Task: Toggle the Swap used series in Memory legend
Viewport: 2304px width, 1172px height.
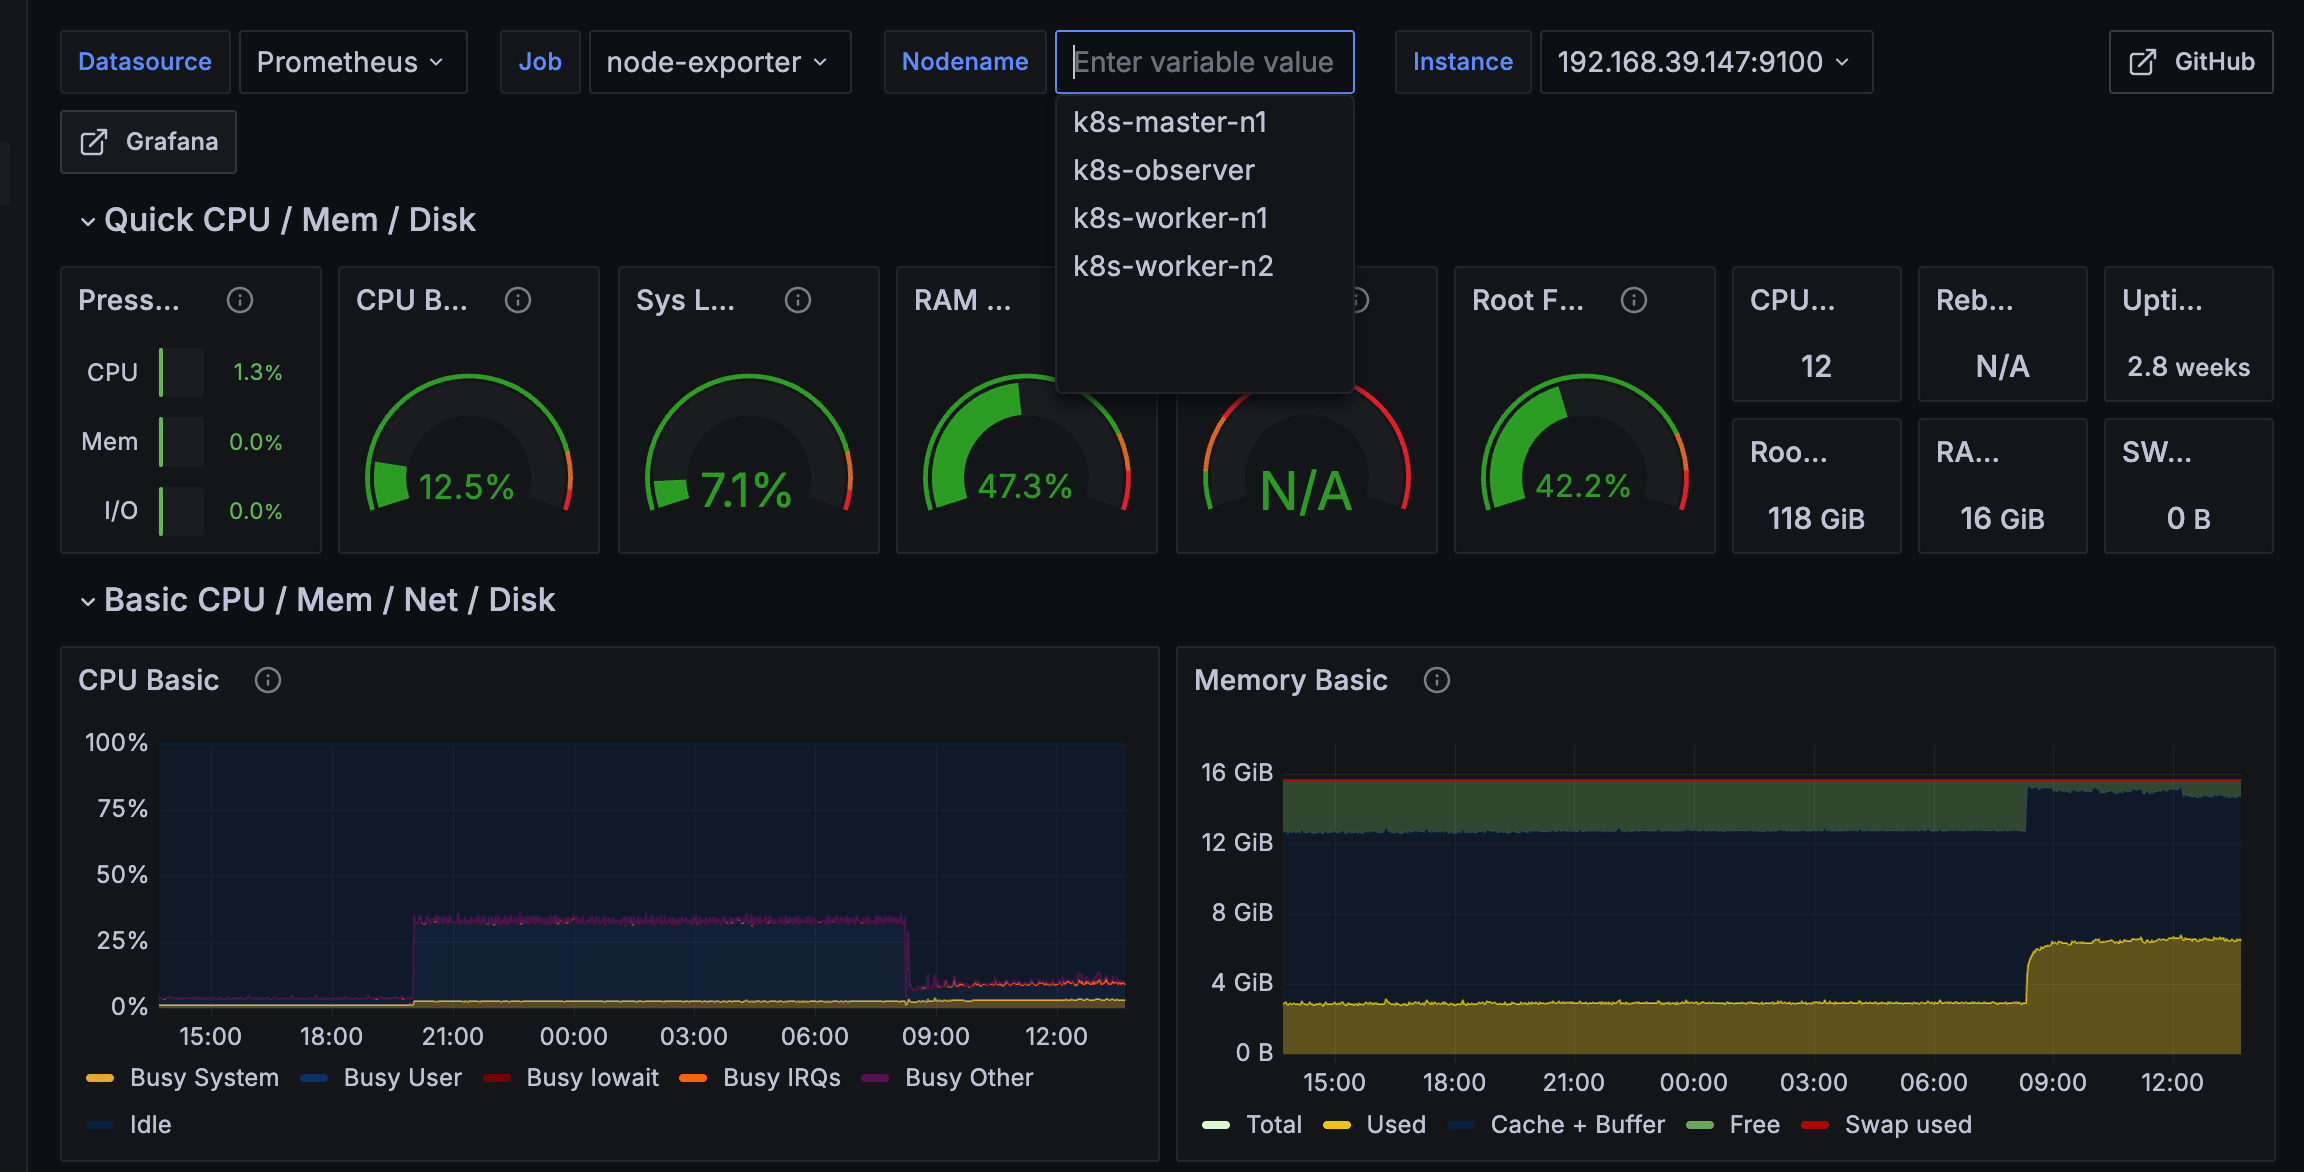Action: (1908, 1124)
